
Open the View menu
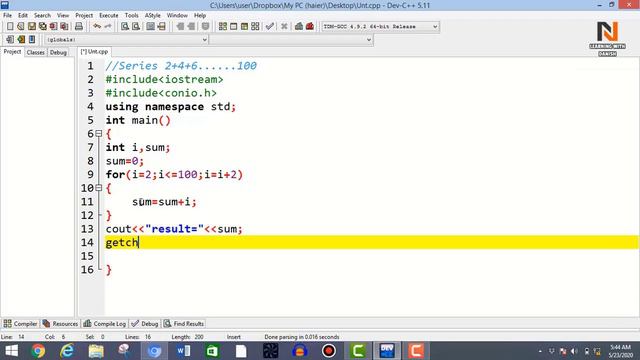click(x=63, y=16)
